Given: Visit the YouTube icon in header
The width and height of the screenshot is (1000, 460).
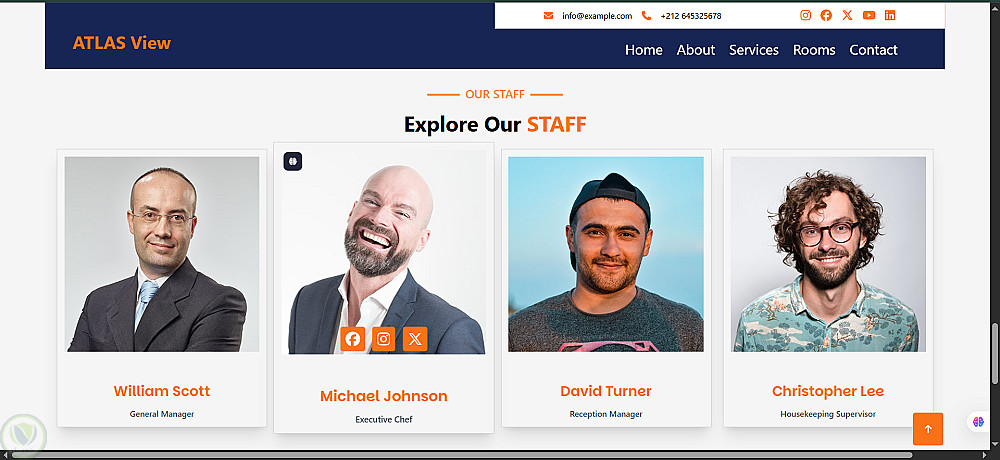Looking at the screenshot, I should coord(869,15).
